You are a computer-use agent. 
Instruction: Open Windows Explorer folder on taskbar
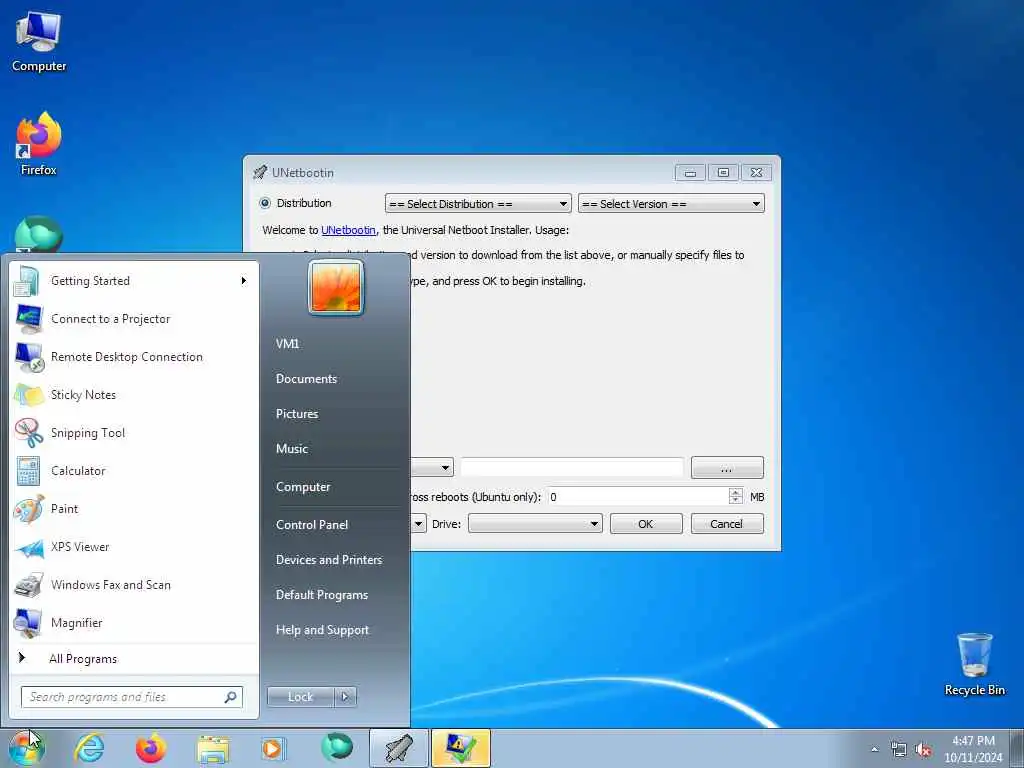pos(213,749)
